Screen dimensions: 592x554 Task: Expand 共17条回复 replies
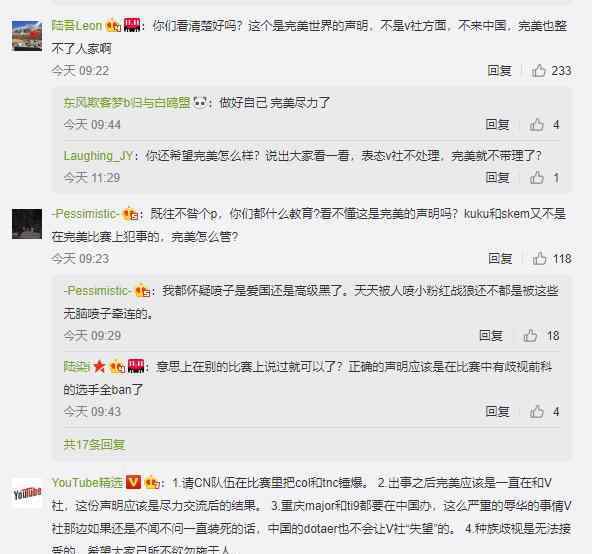(94, 444)
